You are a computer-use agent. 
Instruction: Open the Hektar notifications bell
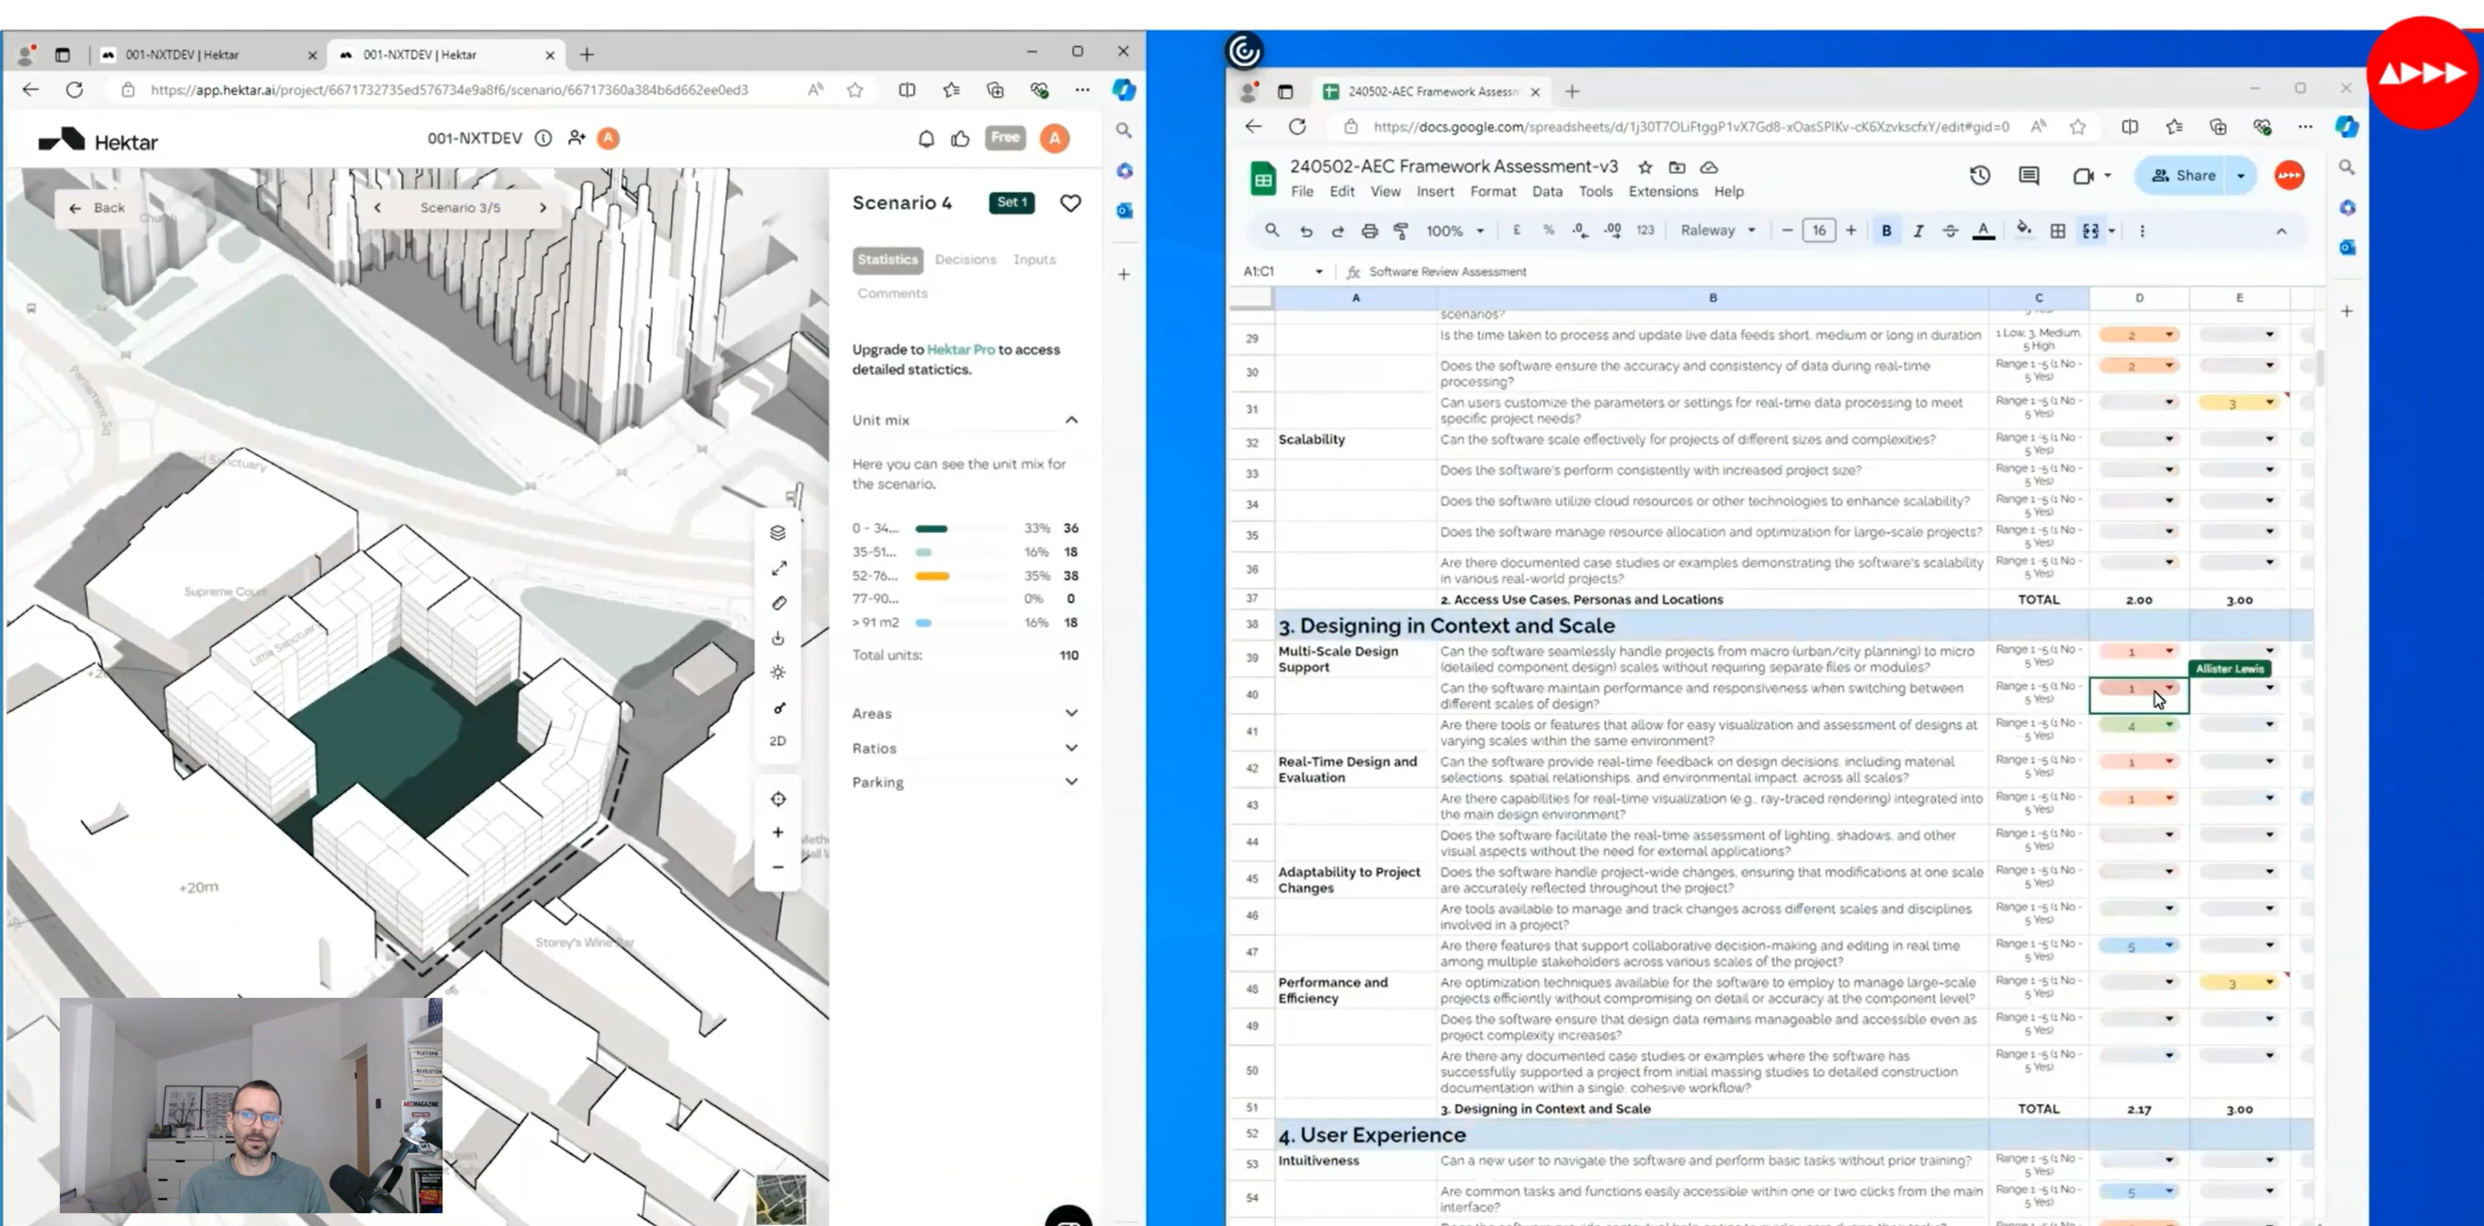click(926, 139)
